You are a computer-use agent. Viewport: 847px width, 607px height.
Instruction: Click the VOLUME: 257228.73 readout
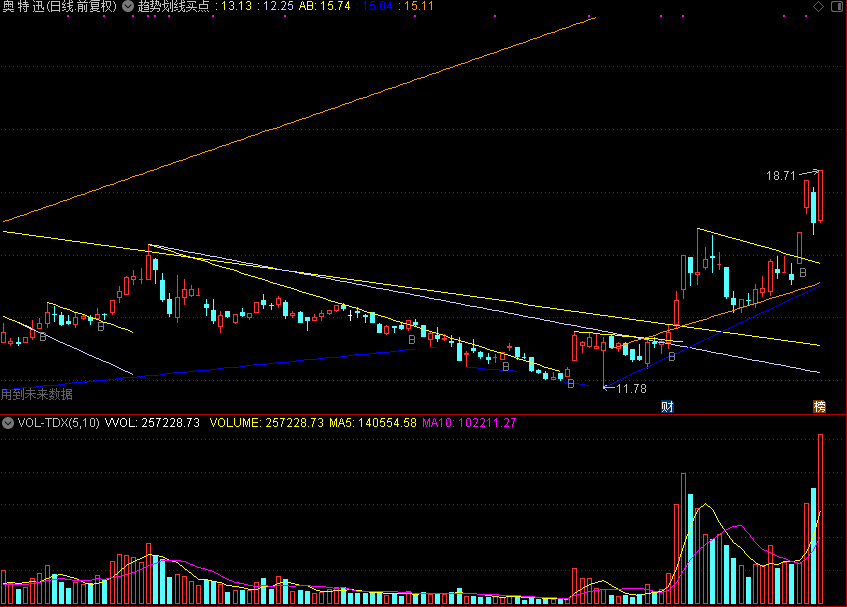(267, 423)
